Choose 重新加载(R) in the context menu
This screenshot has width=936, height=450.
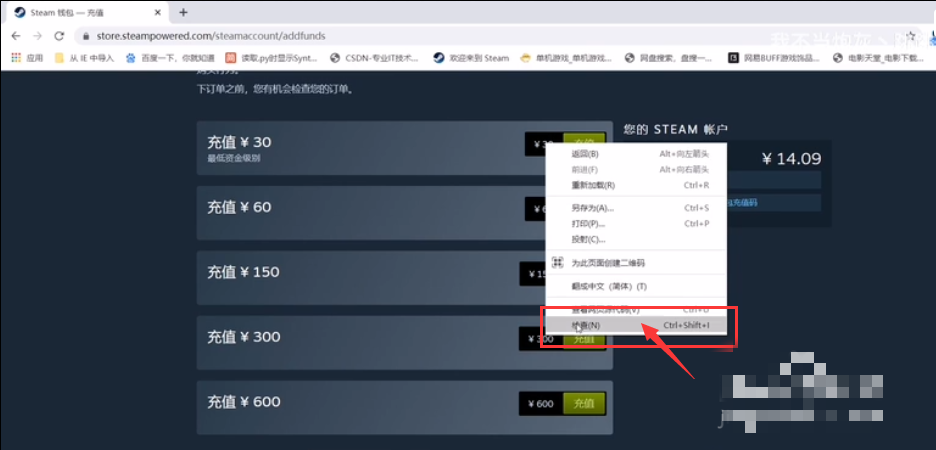[637, 185]
